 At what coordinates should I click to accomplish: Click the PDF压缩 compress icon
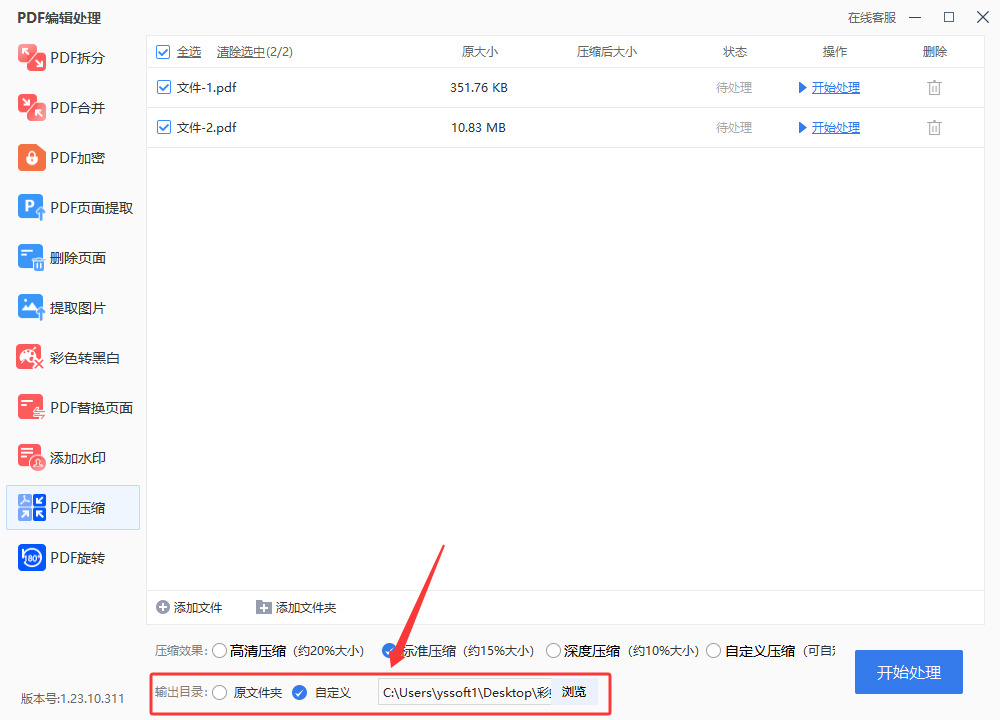(31, 508)
